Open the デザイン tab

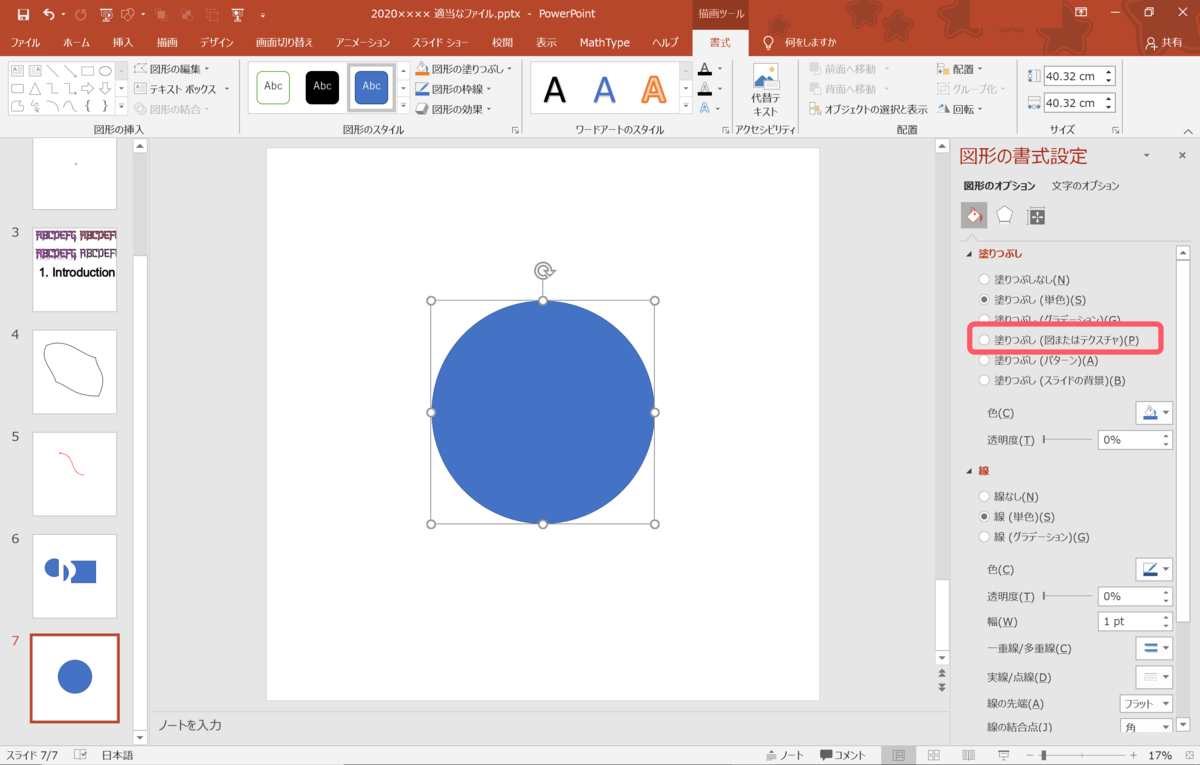[x=216, y=43]
